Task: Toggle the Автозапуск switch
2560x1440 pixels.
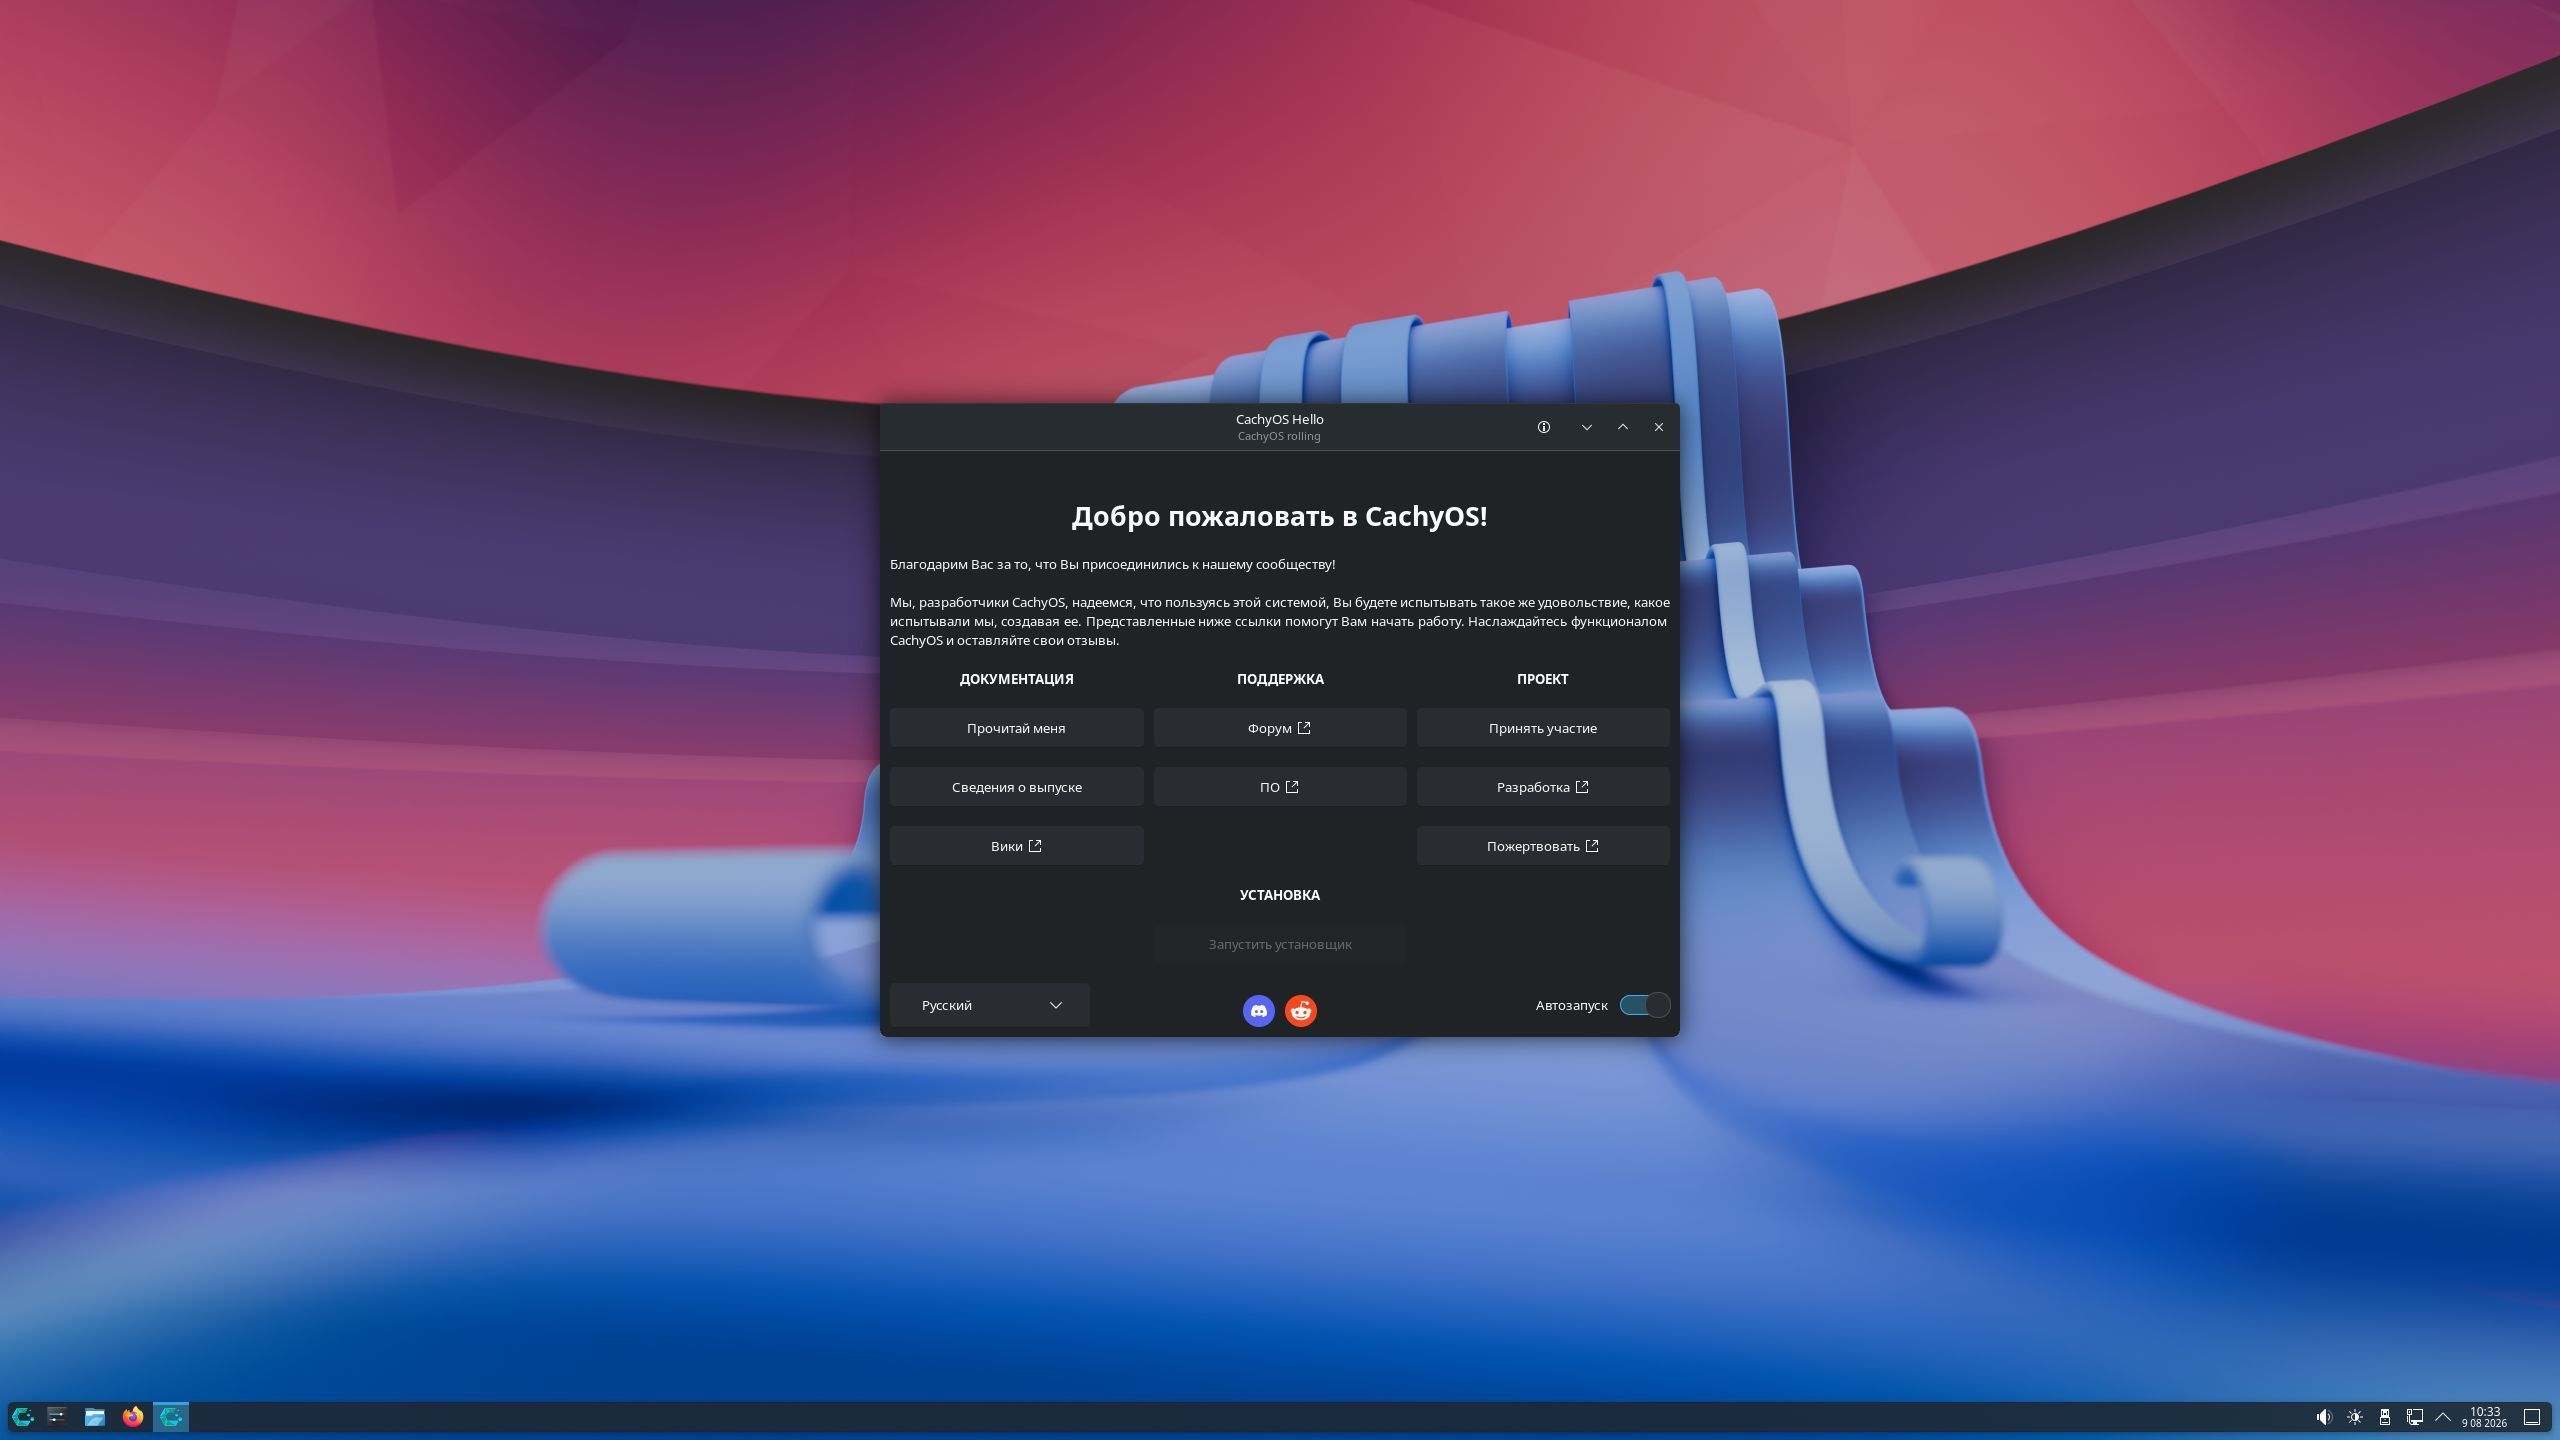Action: [x=1644, y=1005]
